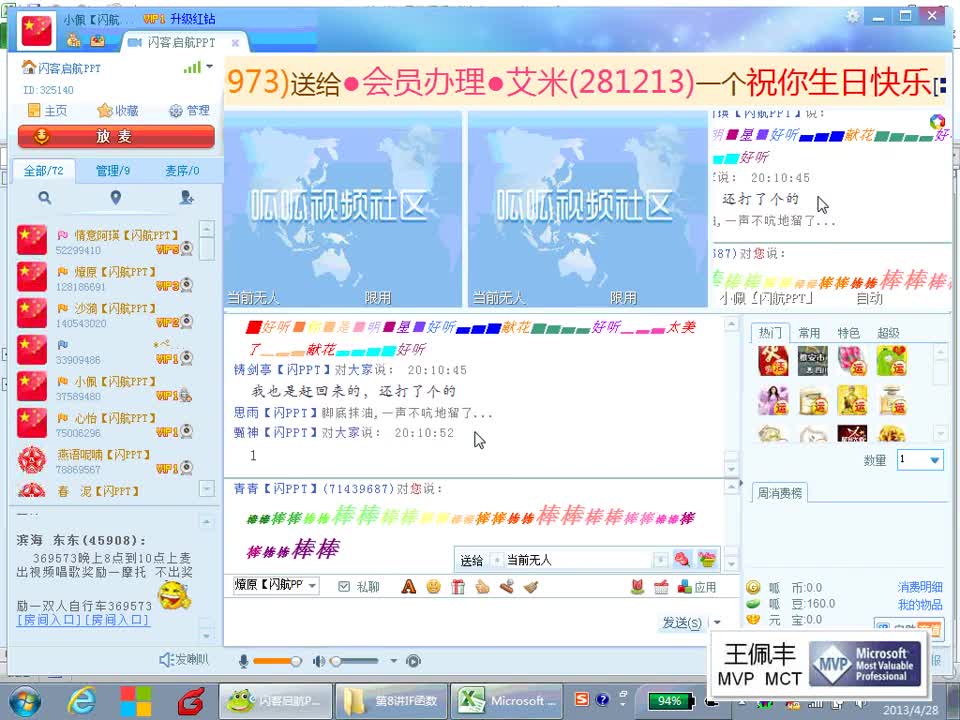Click the locate-user pin icon
Screen dimensions: 960x720
[116, 197]
